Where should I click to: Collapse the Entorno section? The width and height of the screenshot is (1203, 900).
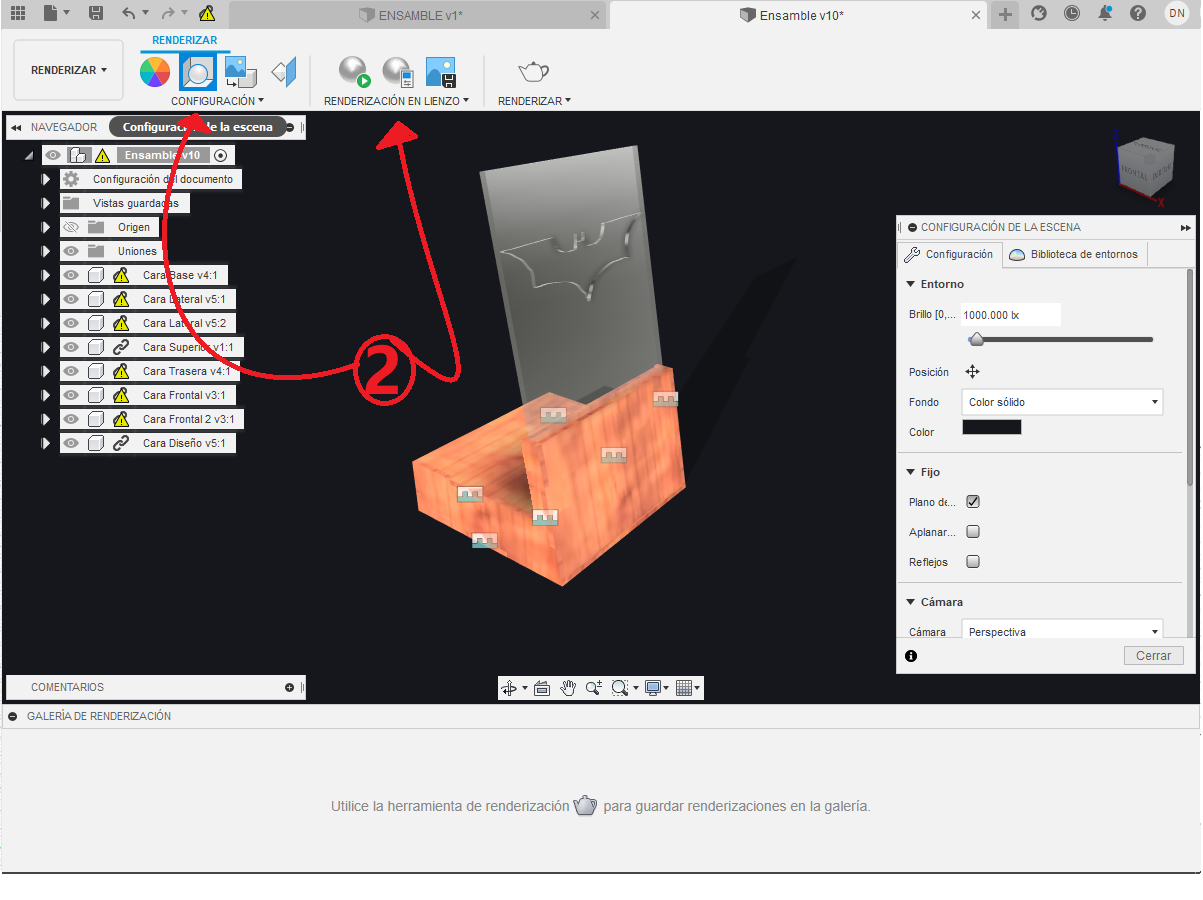tap(911, 284)
